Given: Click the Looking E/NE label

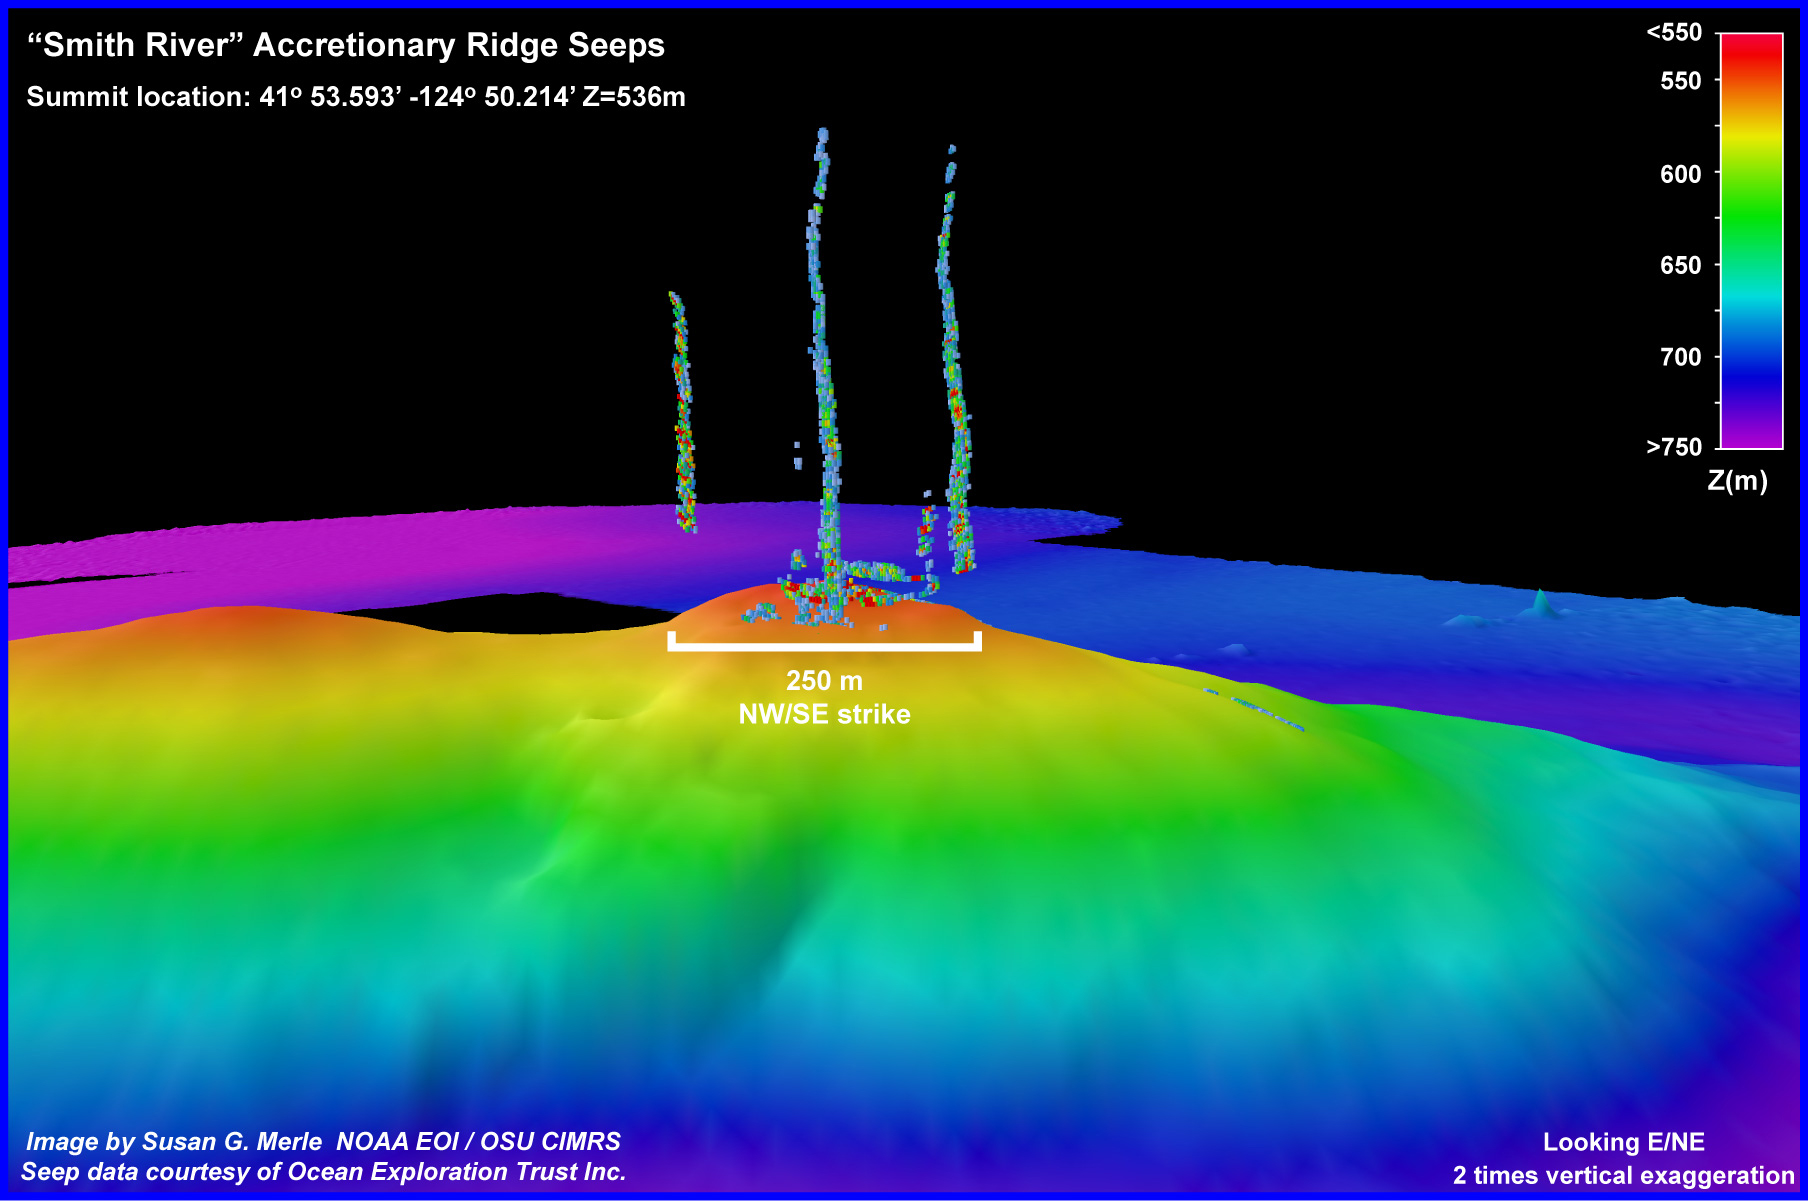Looking at the screenshot, I should tap(1624, 1142).
